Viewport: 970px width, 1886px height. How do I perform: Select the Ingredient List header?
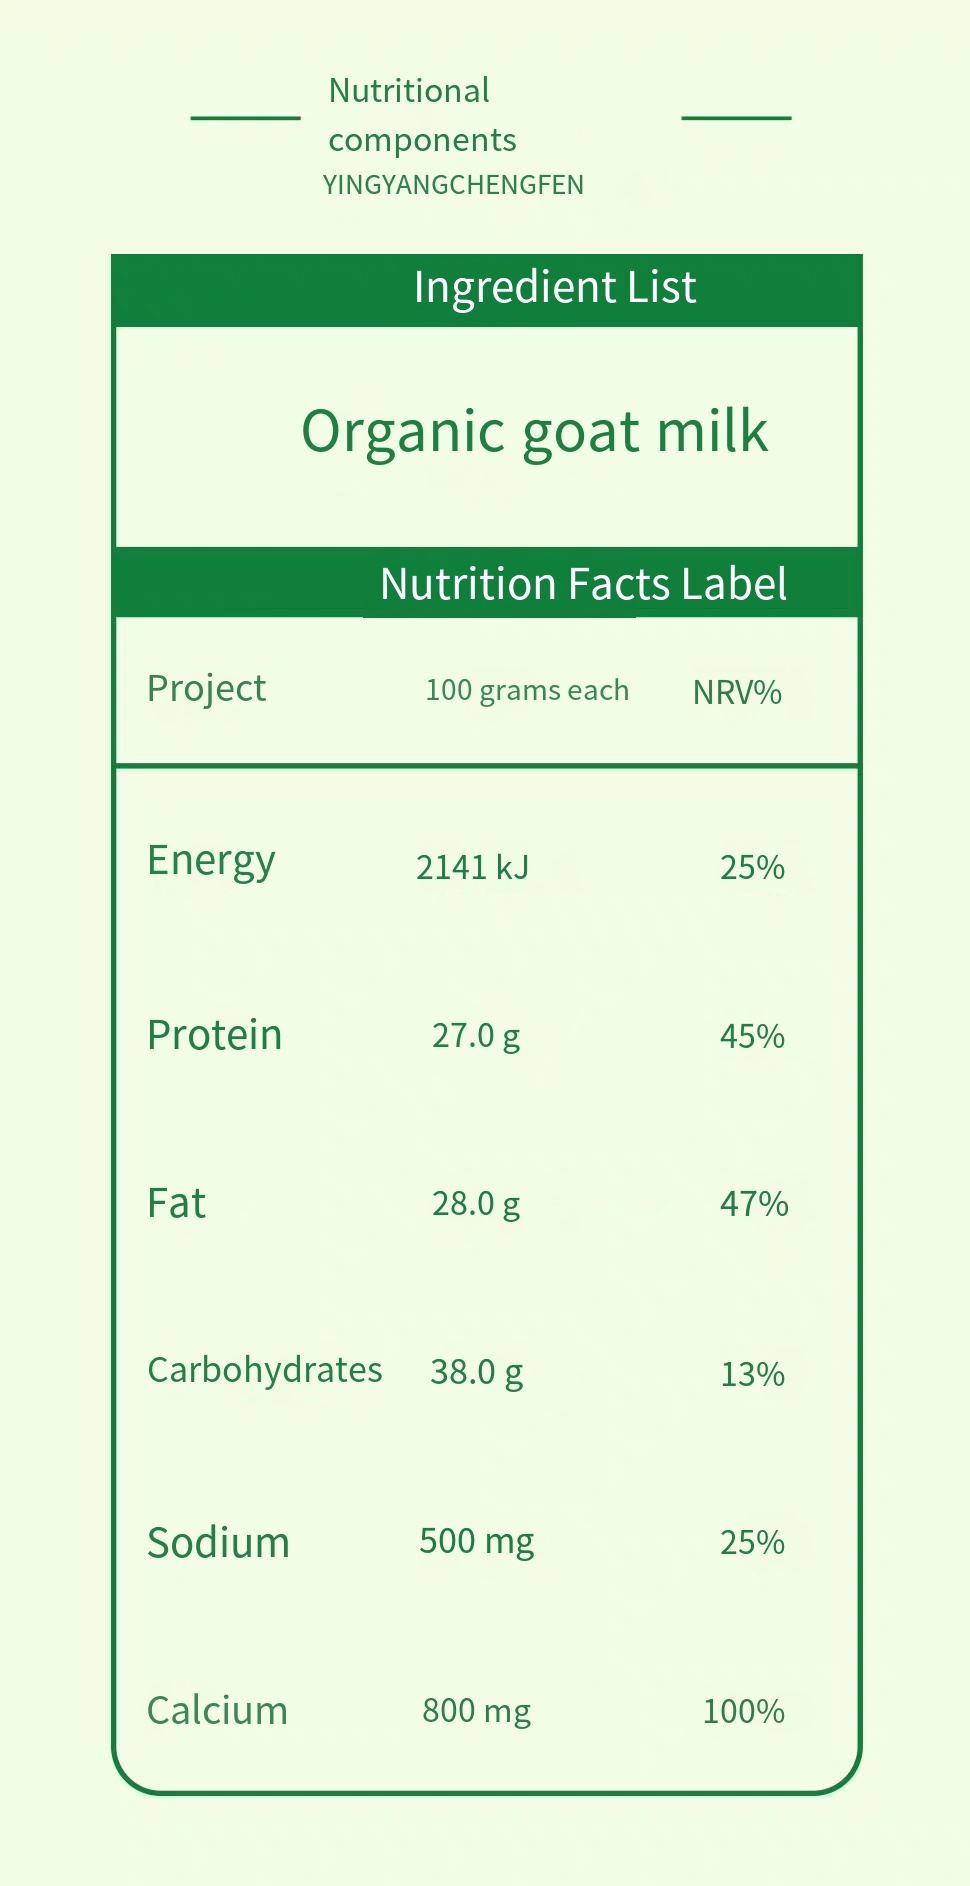(x=554, y=288)
